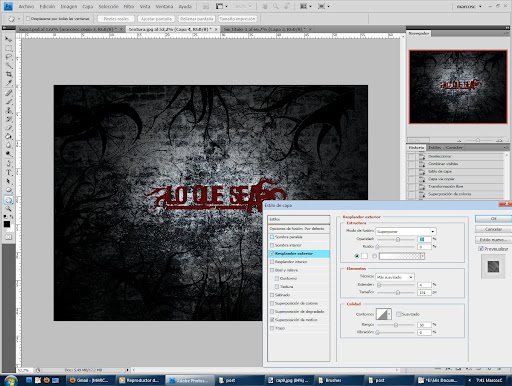
Task: Select the gradient glow radio button
Action: [374, 256]
